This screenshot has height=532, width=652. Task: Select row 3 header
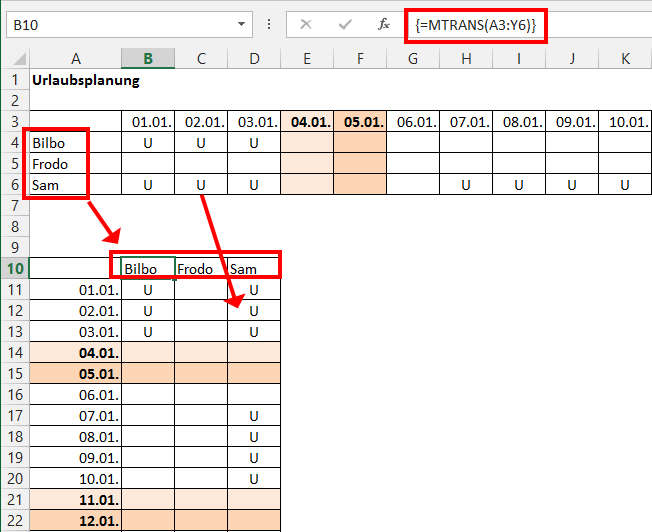click(x=15, y=122)
